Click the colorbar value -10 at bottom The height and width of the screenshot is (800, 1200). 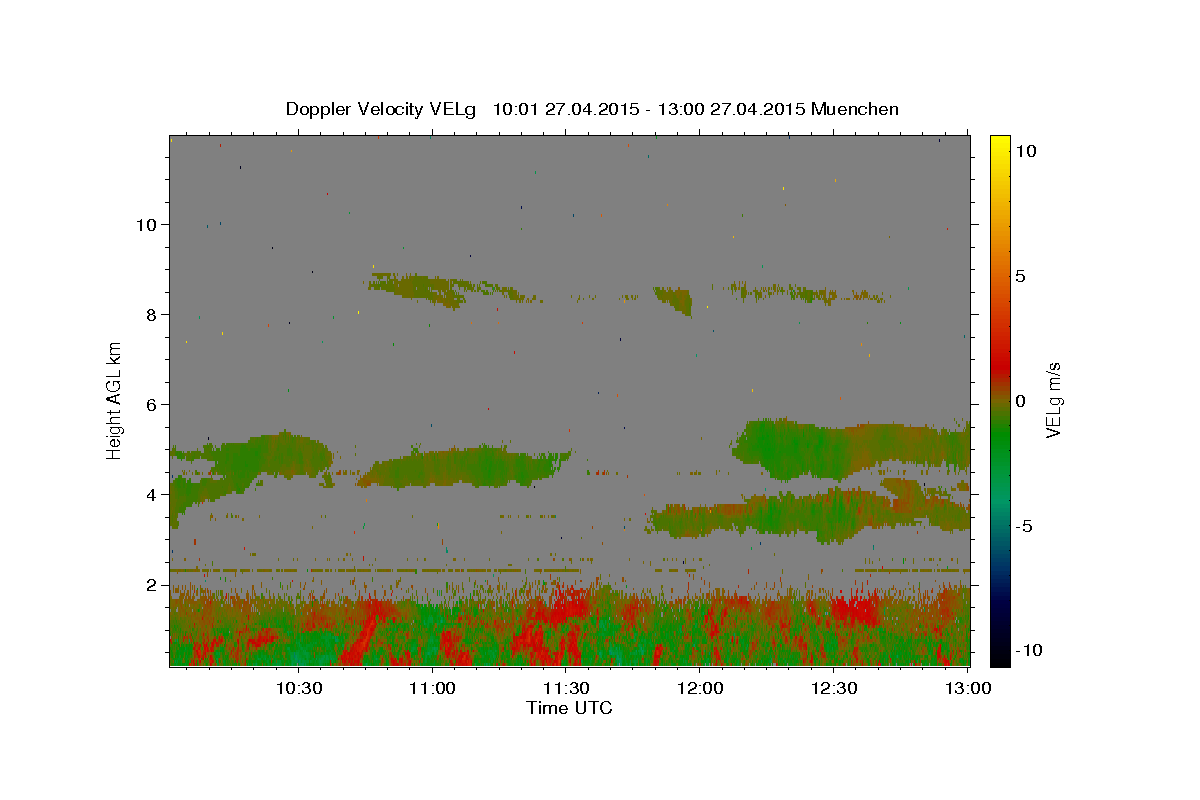click(1029, 650)
